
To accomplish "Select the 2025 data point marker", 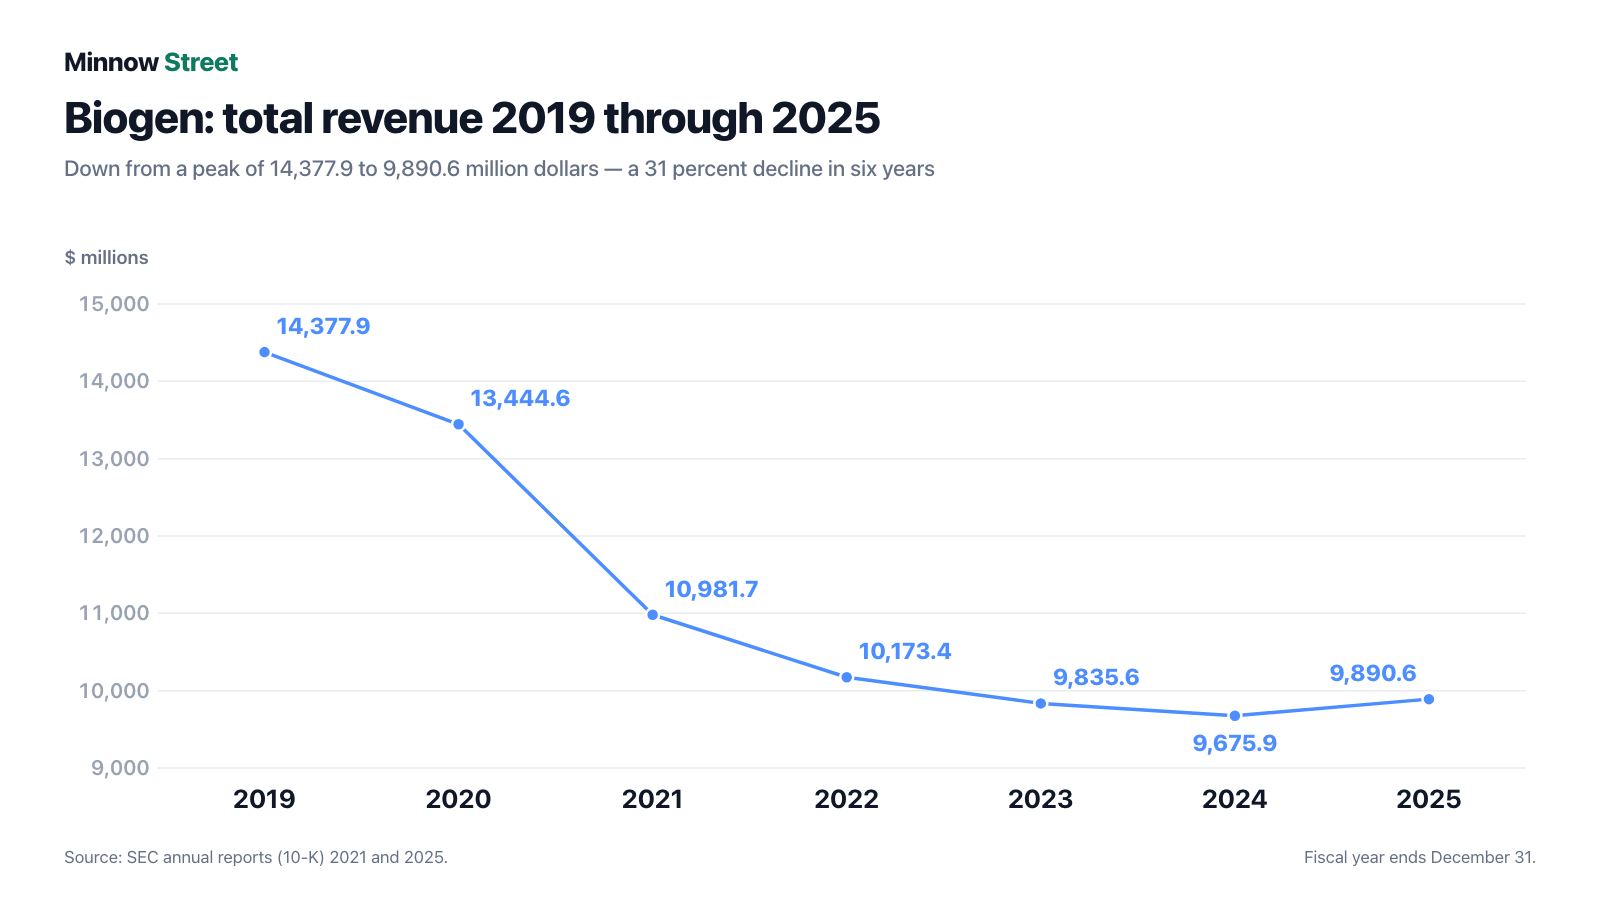I will [x=1429, y=699].
